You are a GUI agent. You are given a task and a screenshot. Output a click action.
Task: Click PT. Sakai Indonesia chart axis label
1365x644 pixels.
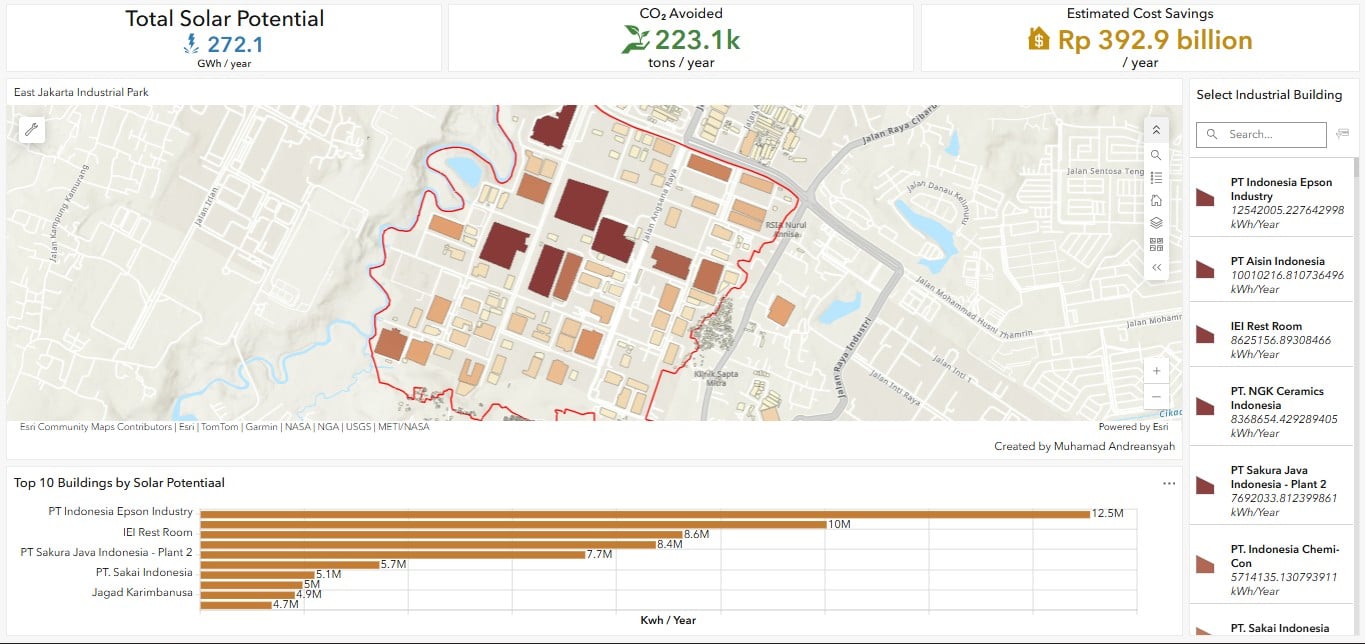pyautogui.click(x=144, y=573)
